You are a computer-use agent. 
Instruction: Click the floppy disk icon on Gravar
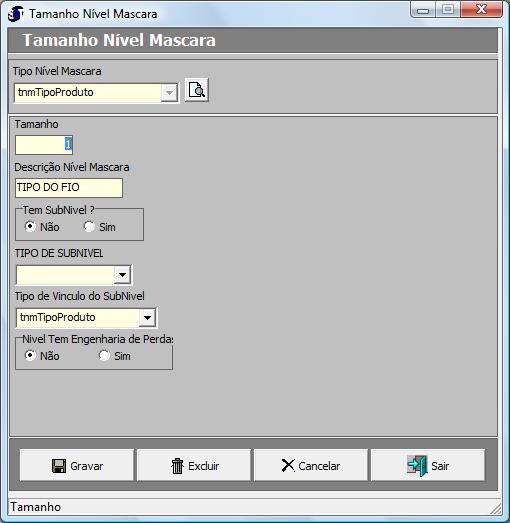(x=59, y=466)
